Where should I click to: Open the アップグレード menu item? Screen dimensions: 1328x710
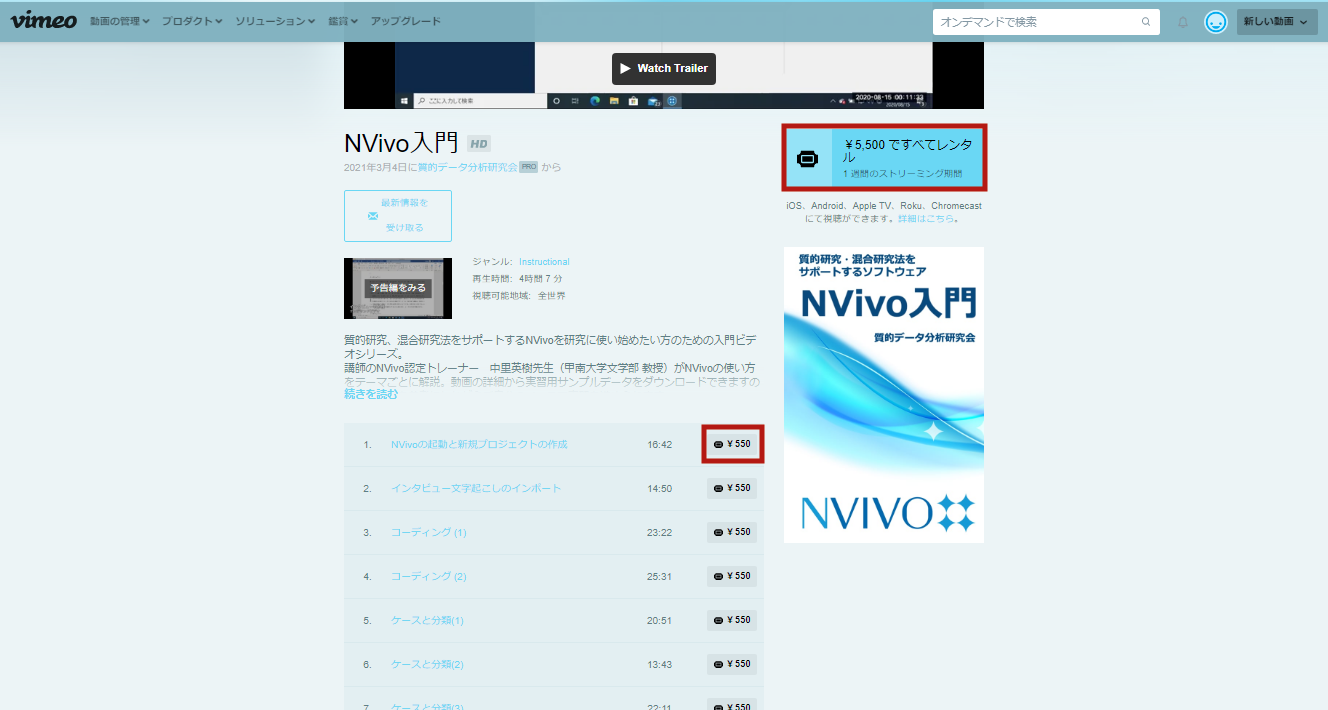(x=405, y=21)
